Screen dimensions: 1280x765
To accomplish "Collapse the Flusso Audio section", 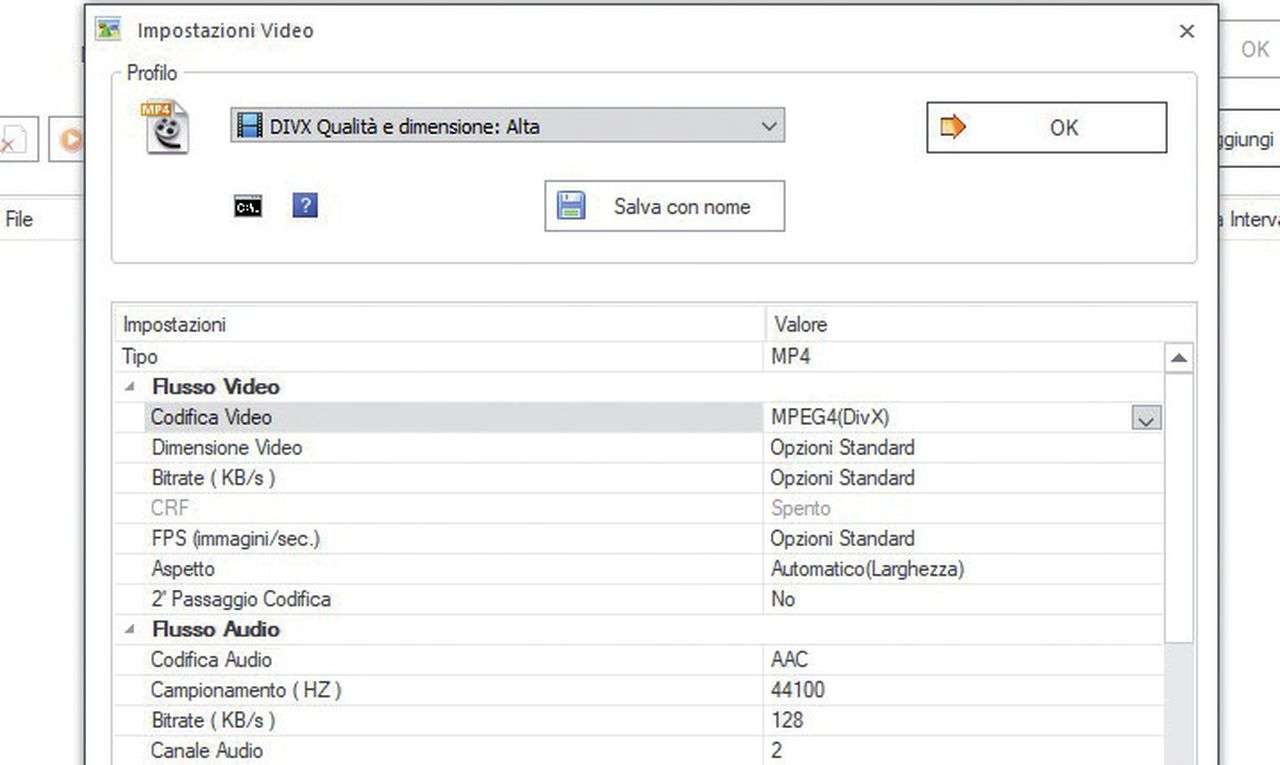I will [130, 630].
